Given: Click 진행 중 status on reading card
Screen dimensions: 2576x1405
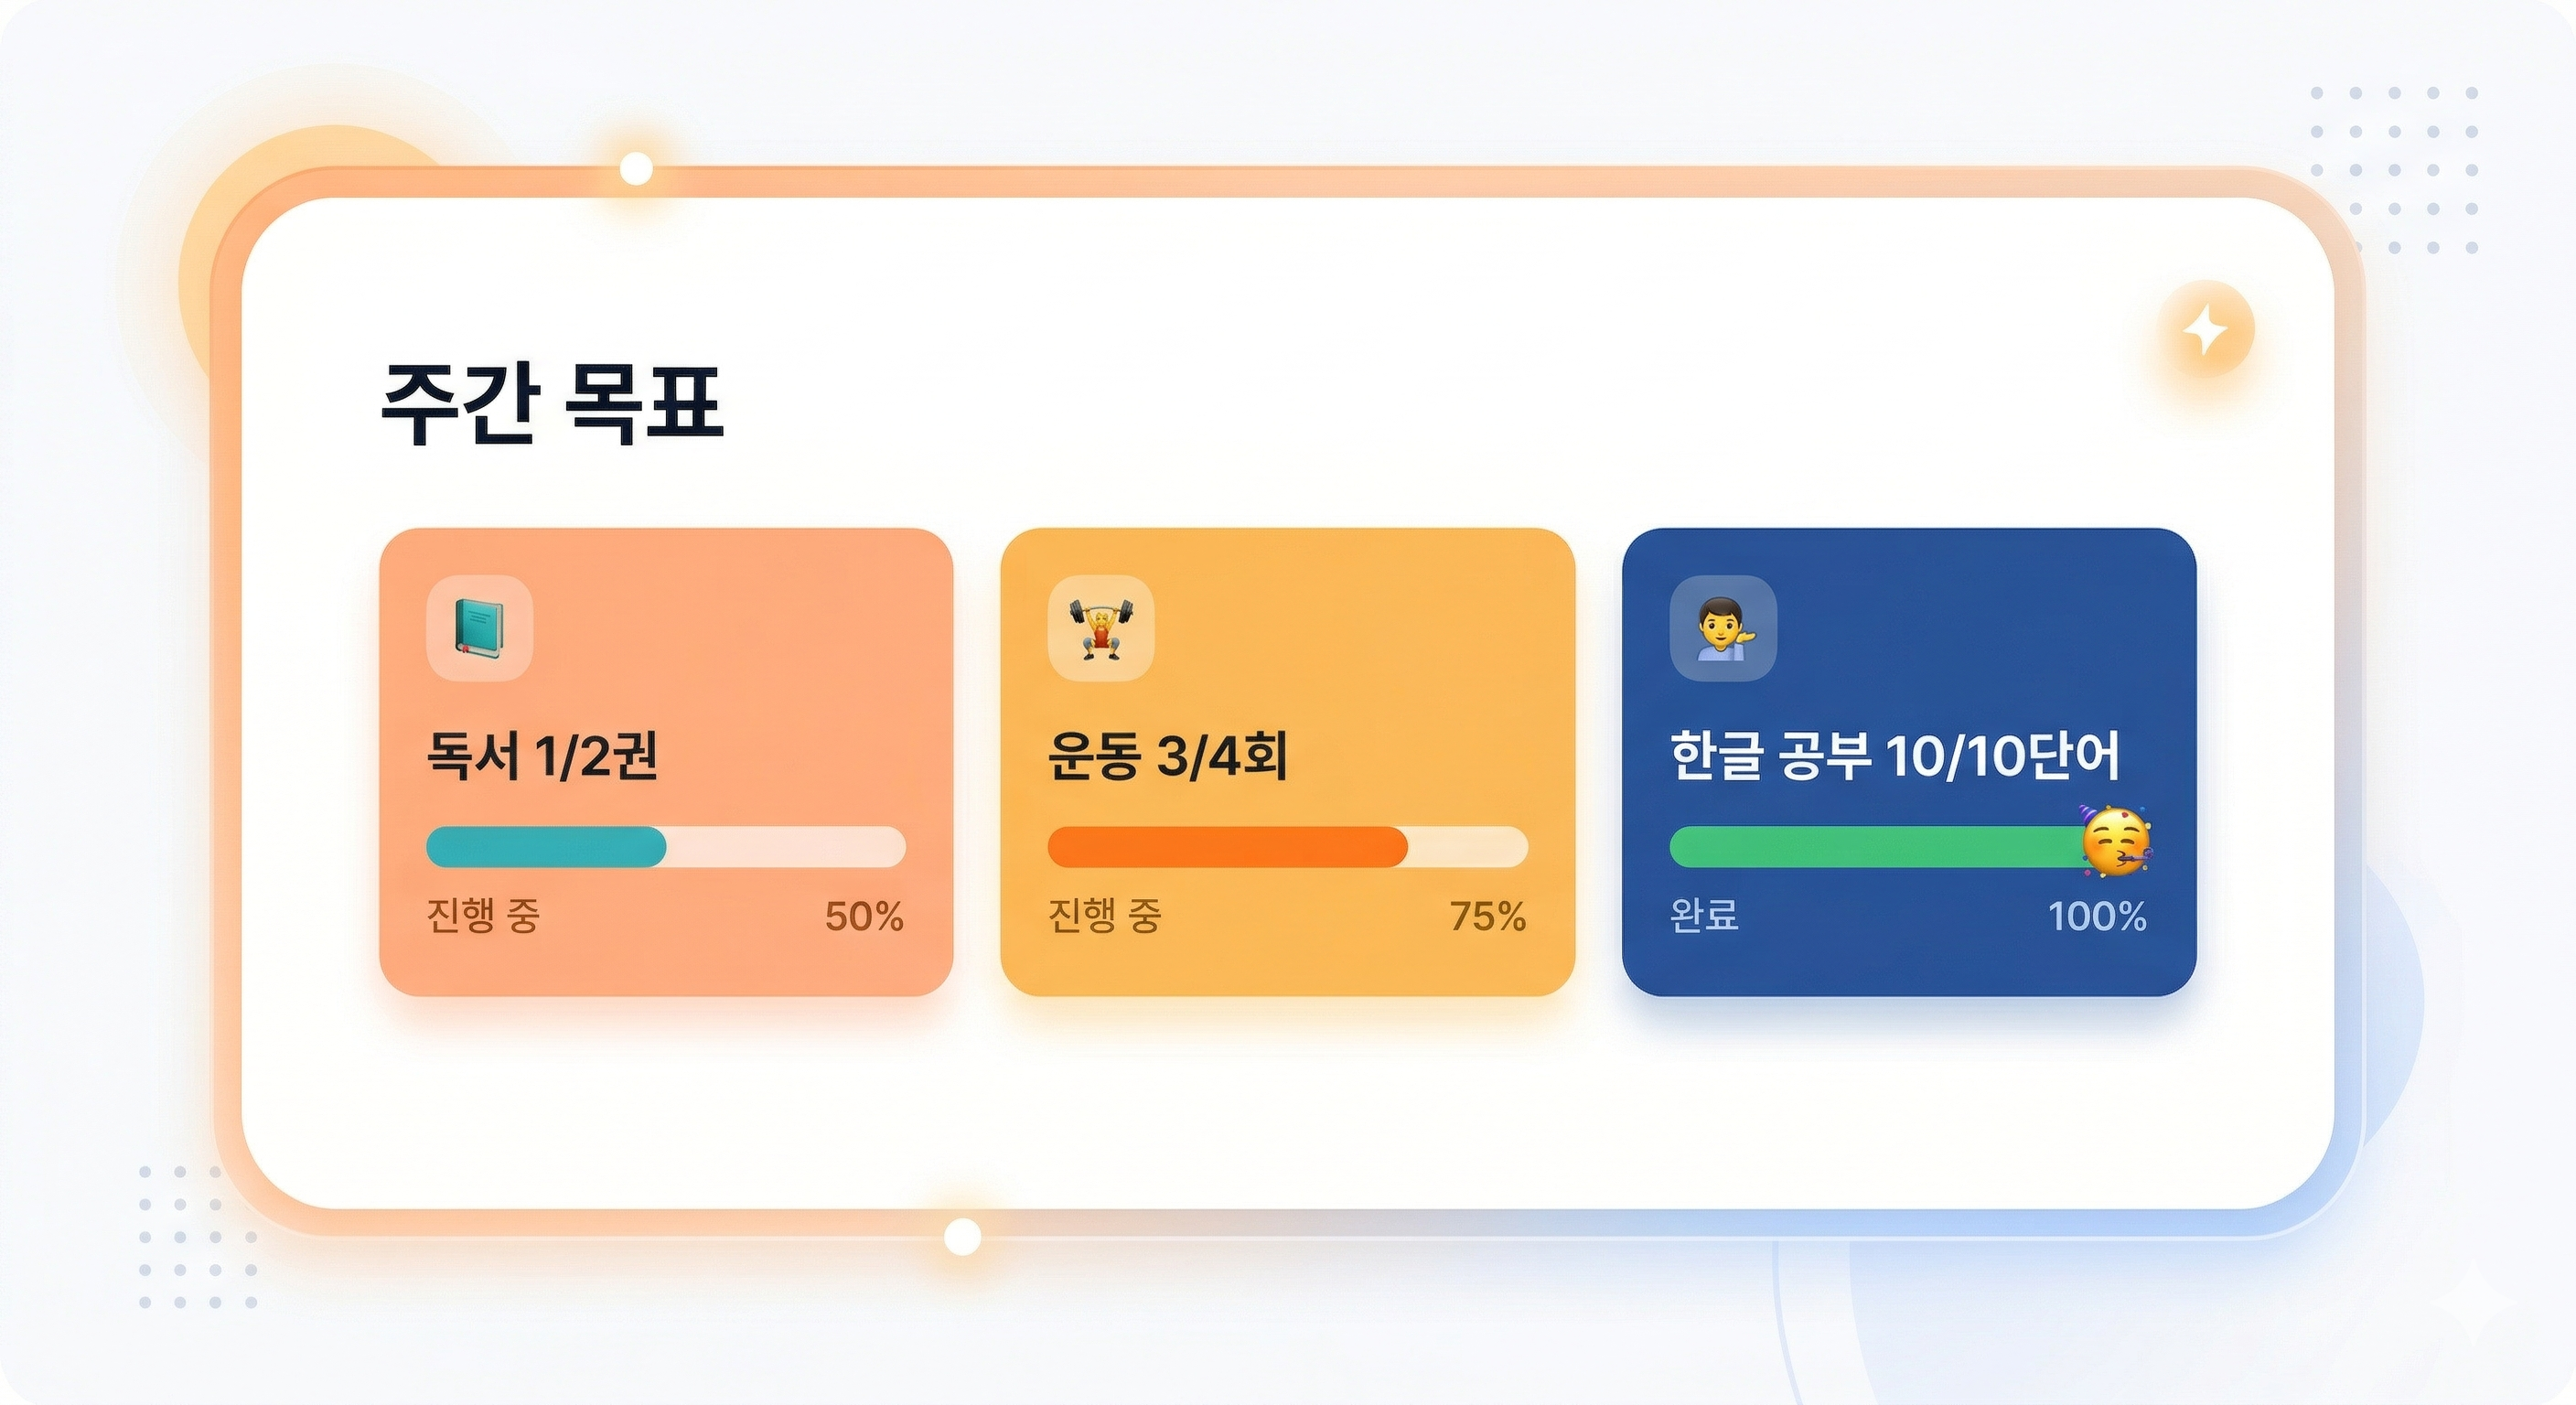Looking at the screenshot, I should coord(484,915).
